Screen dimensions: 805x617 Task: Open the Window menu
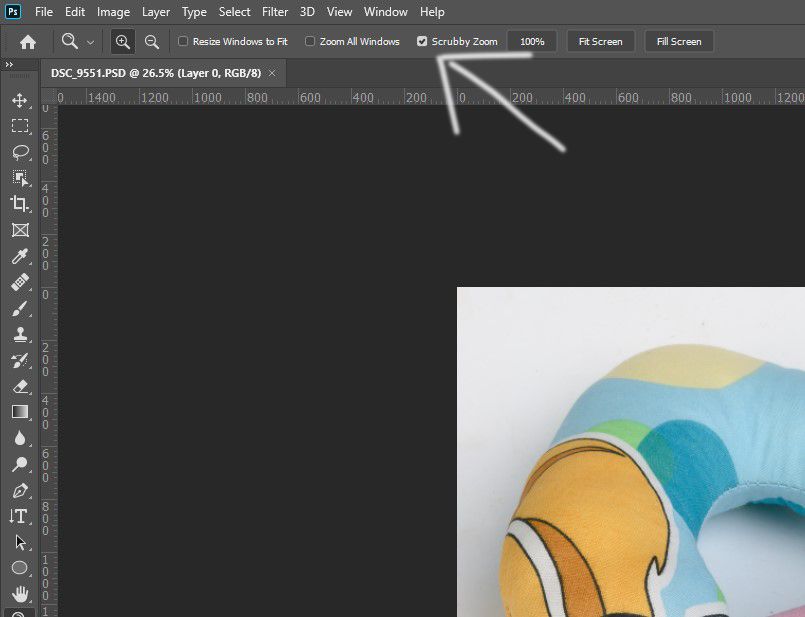click(386, 11)
